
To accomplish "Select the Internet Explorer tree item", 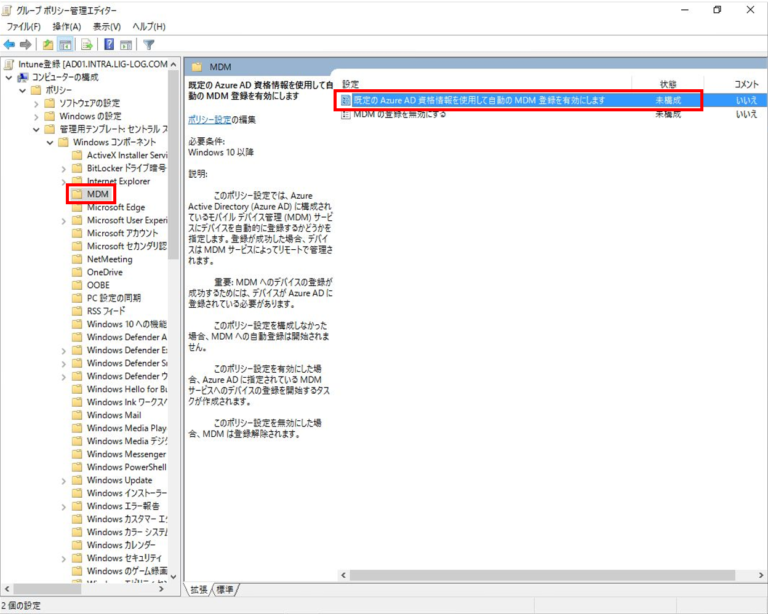I will [119, 181].
